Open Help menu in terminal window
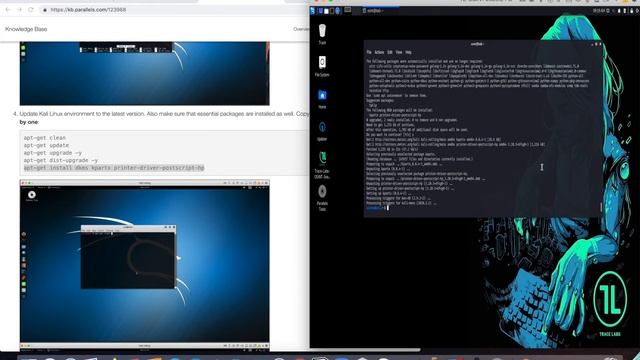This screenshot has width=640, height=360. [408, 52]
